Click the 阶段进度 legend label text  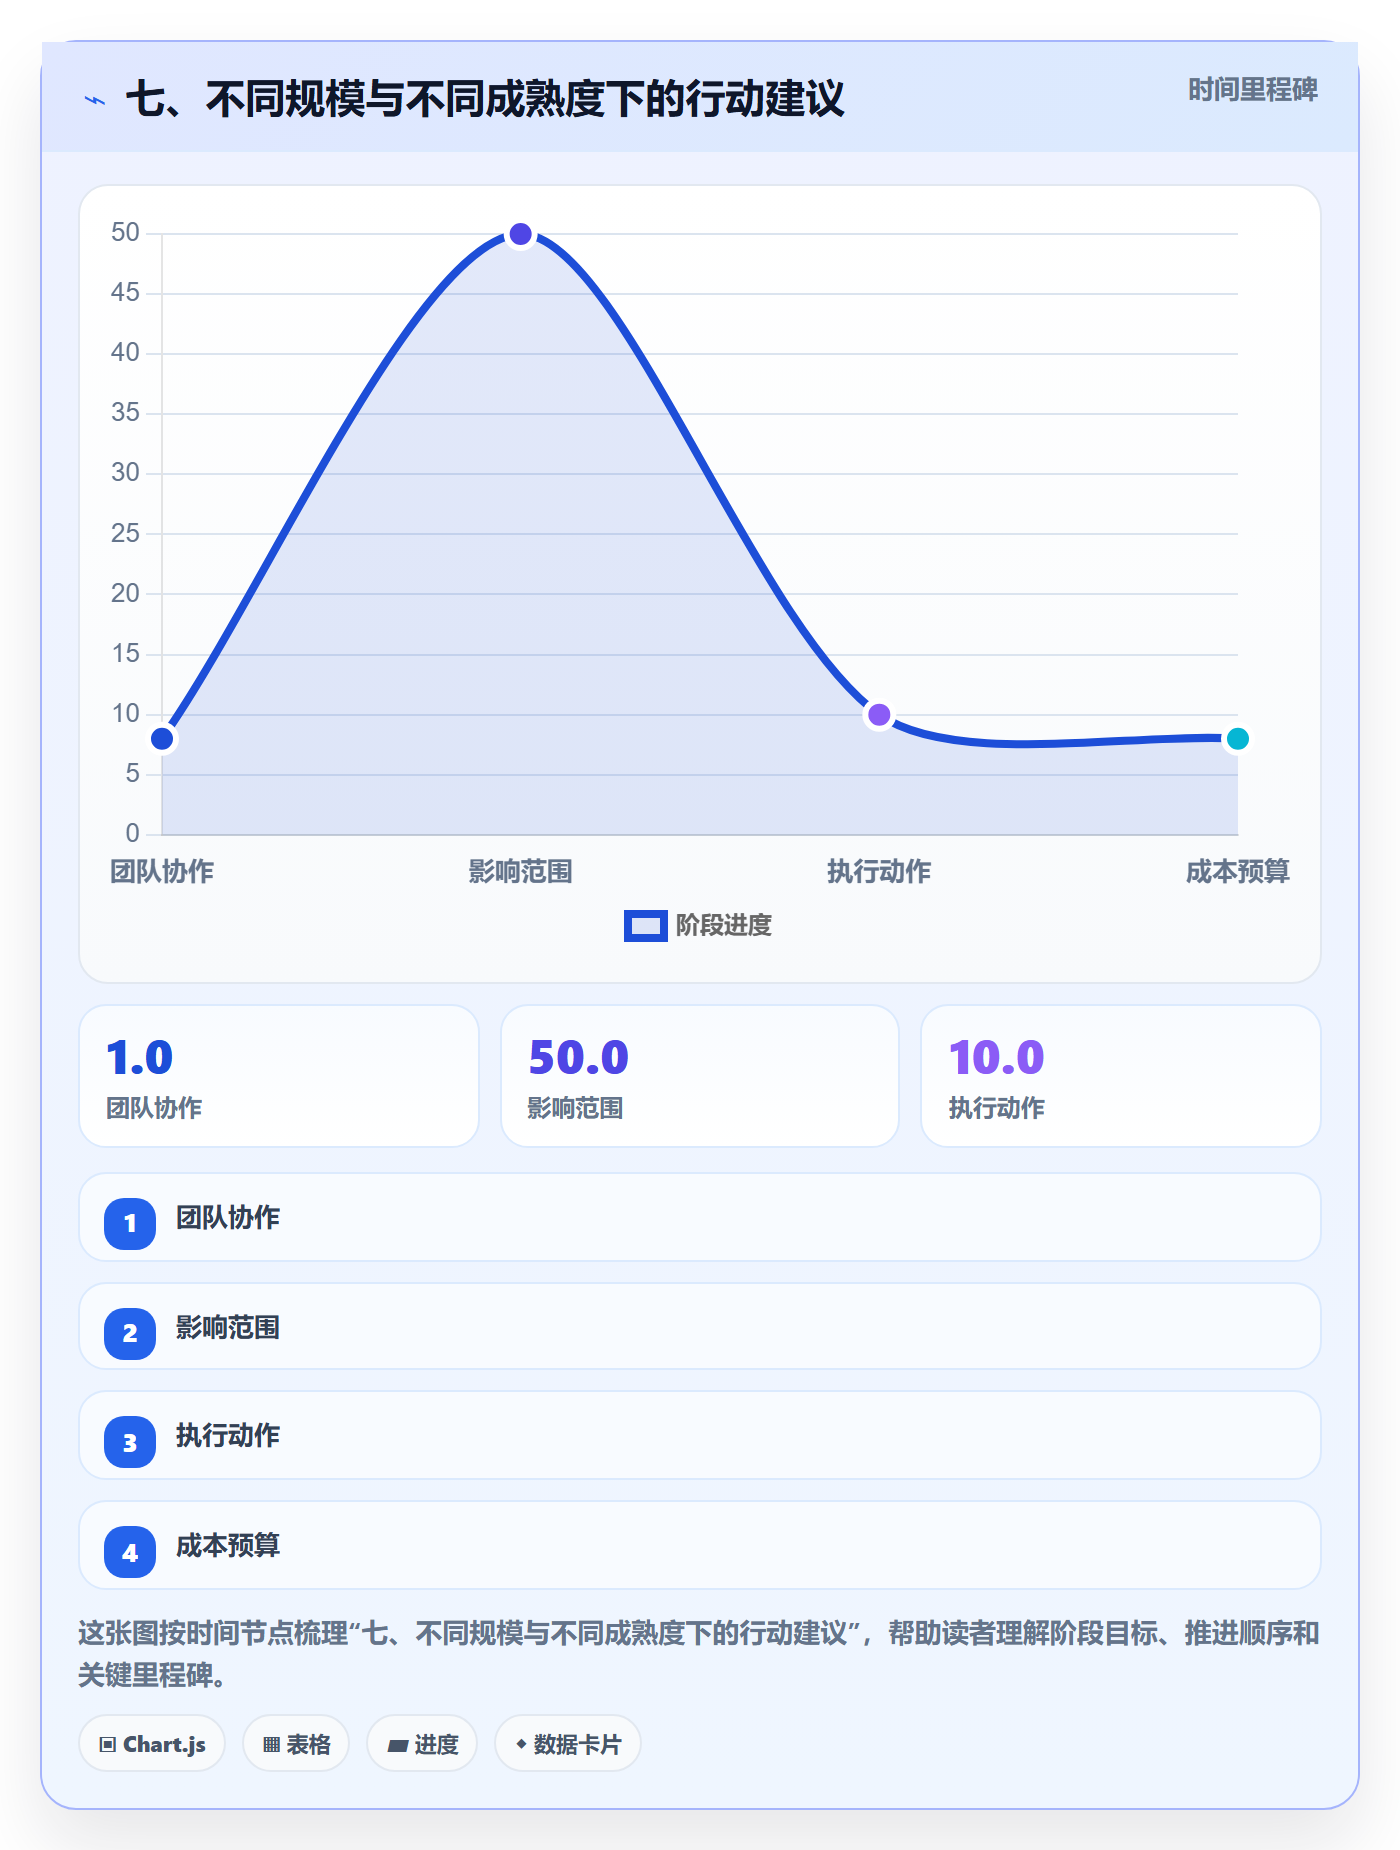[724, 925]
